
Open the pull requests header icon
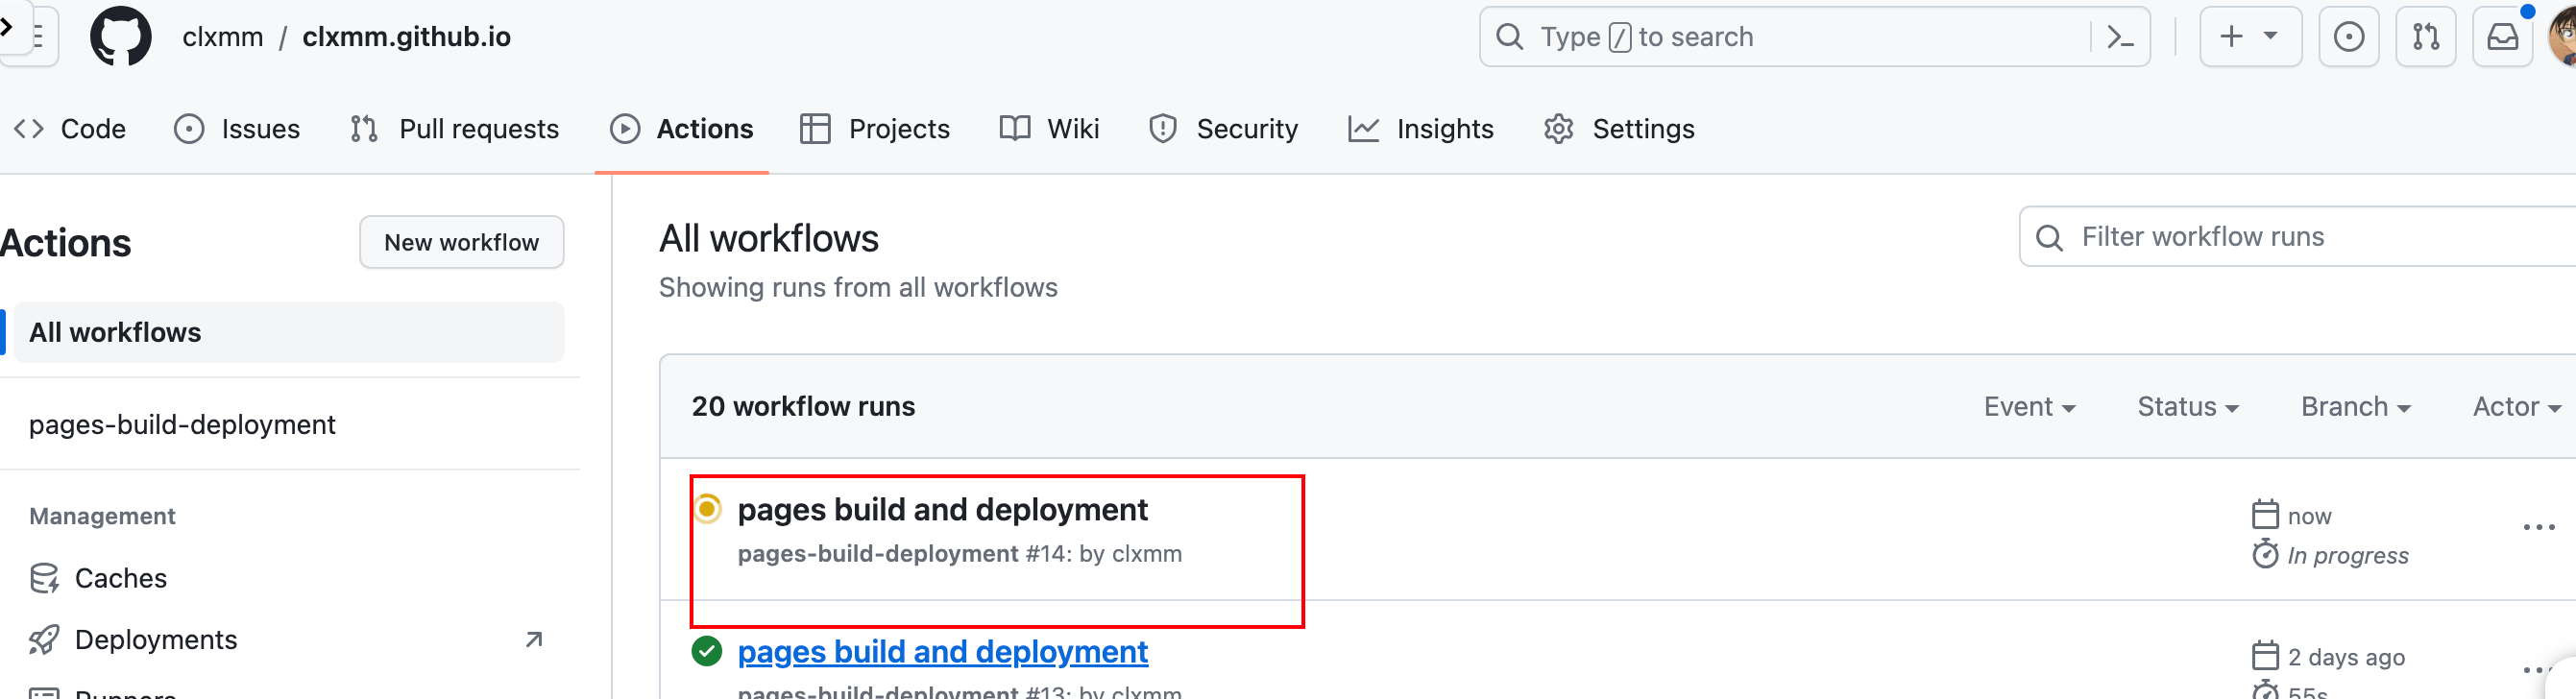tap(2425, 37)
